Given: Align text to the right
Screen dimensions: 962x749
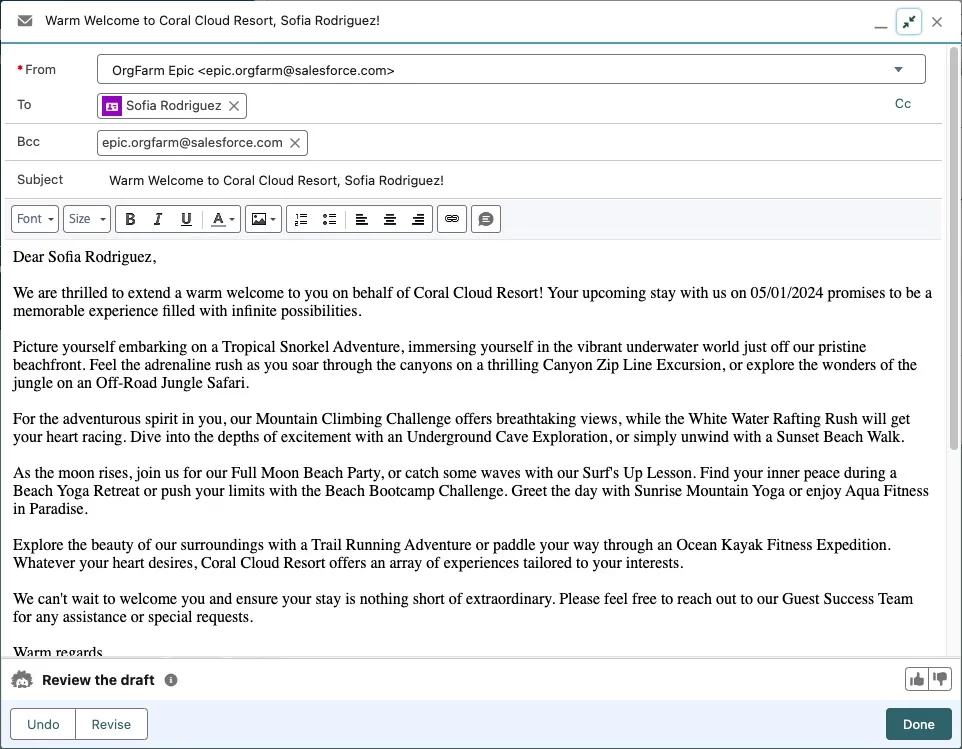Looking at the screenshot, I should (418, 219).
